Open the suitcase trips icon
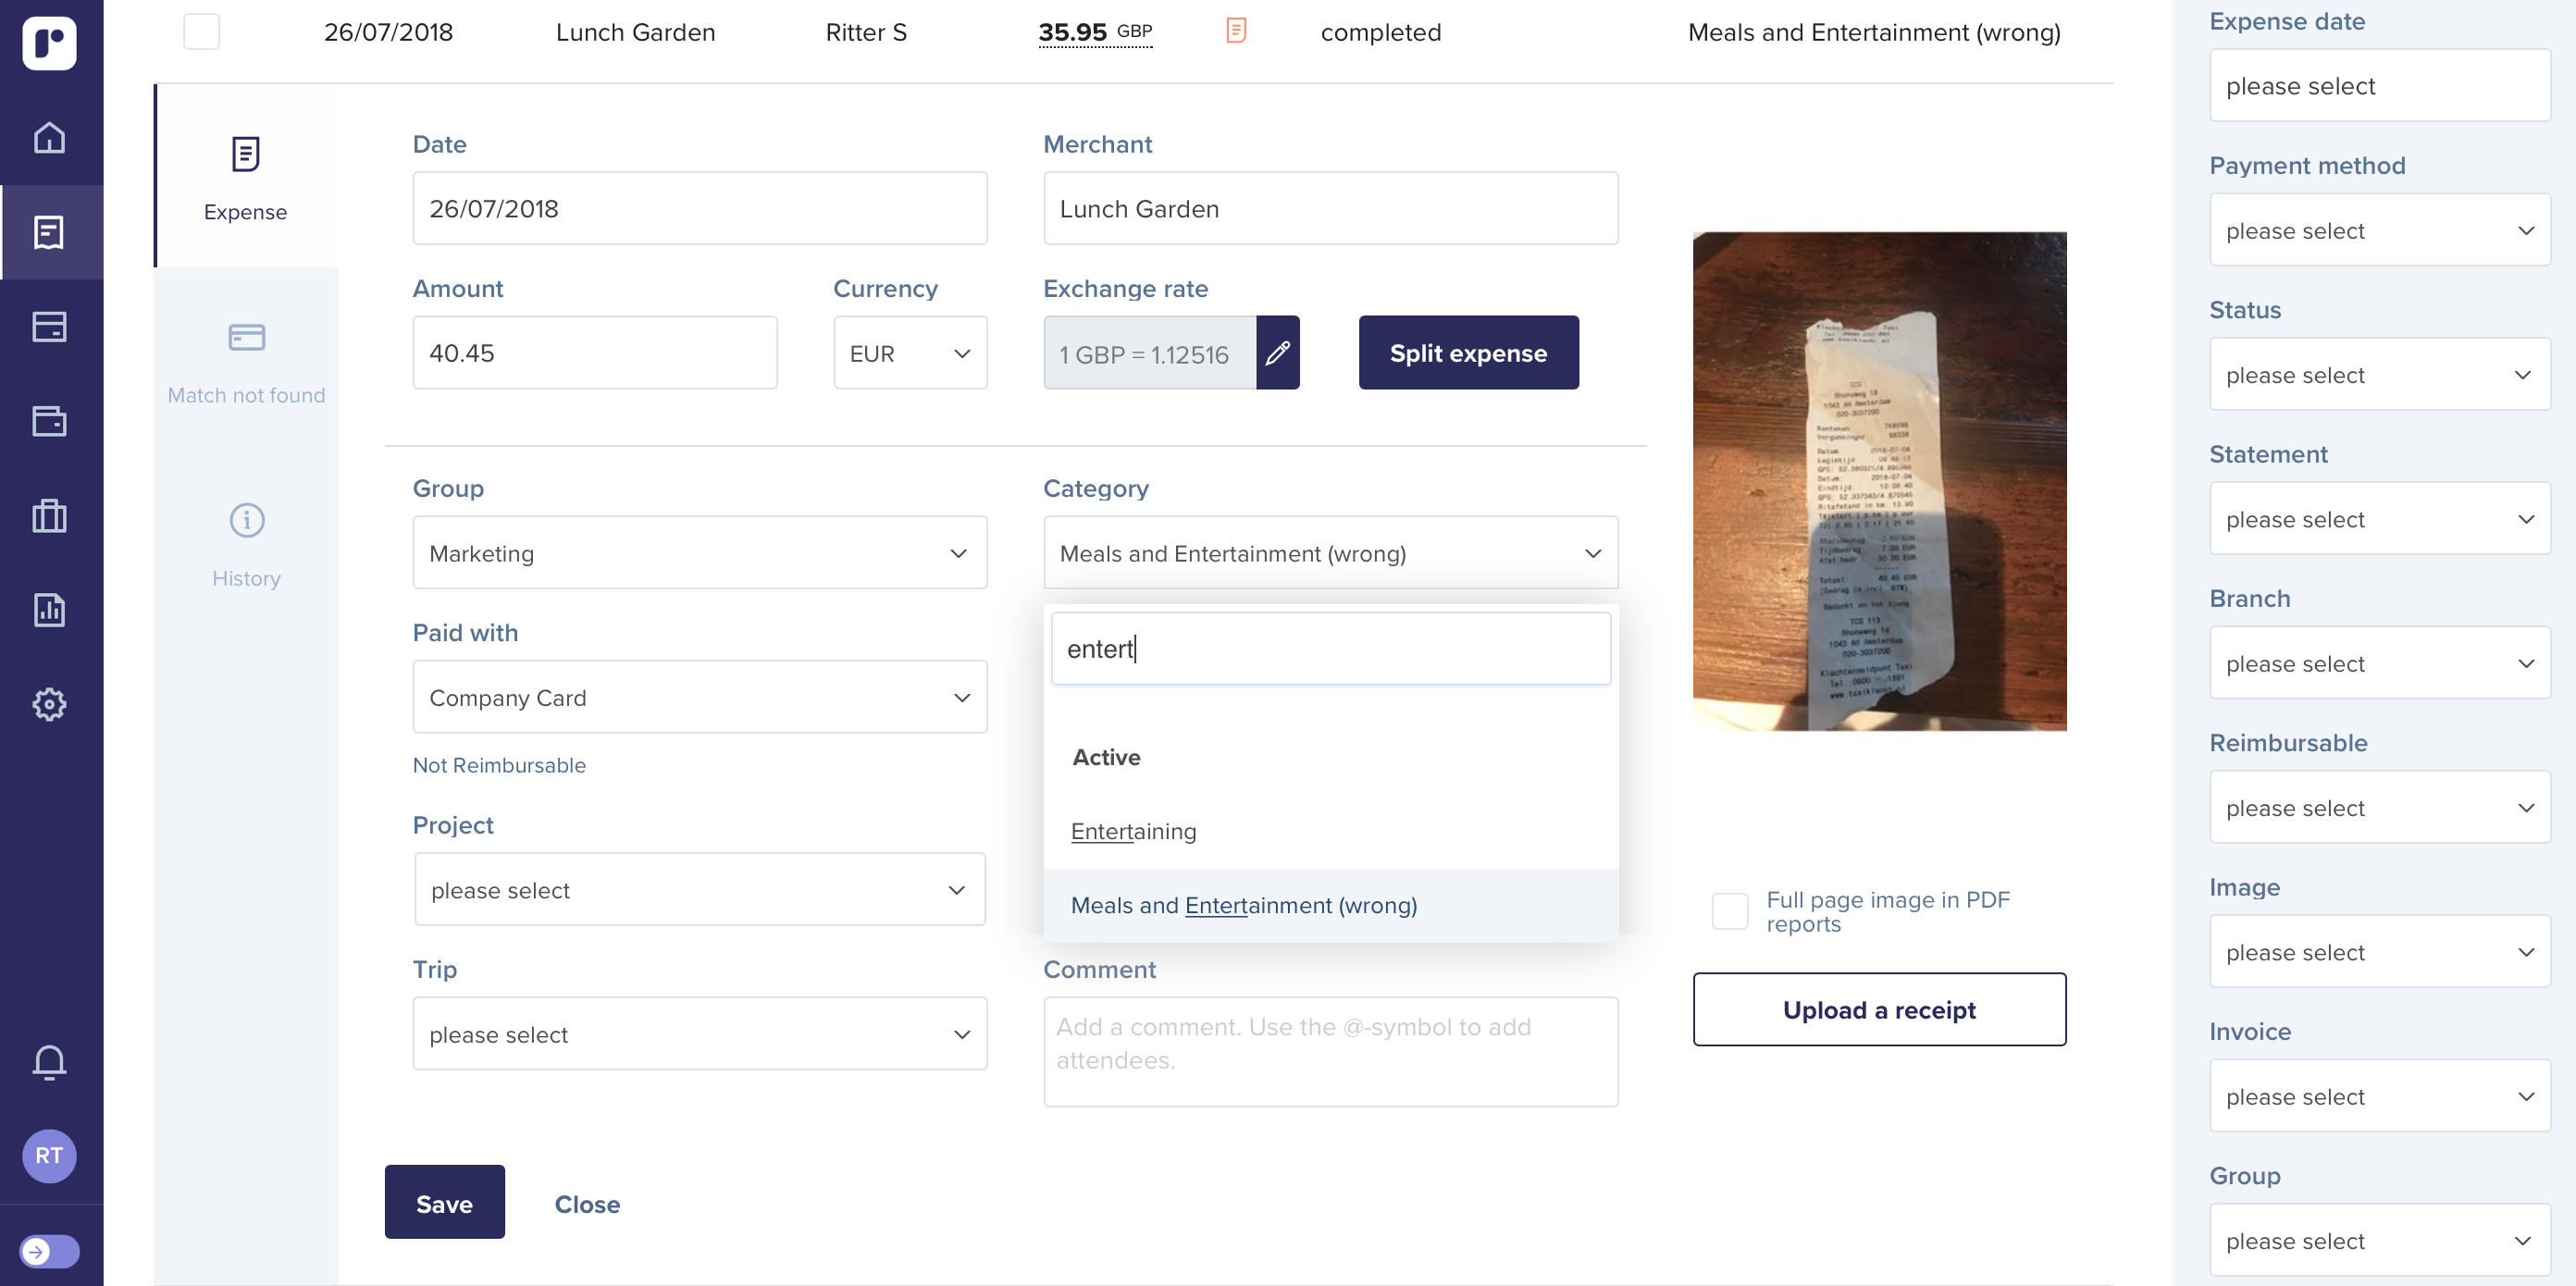Screen dimensions: 2576x1286 (x=49, y=516)
